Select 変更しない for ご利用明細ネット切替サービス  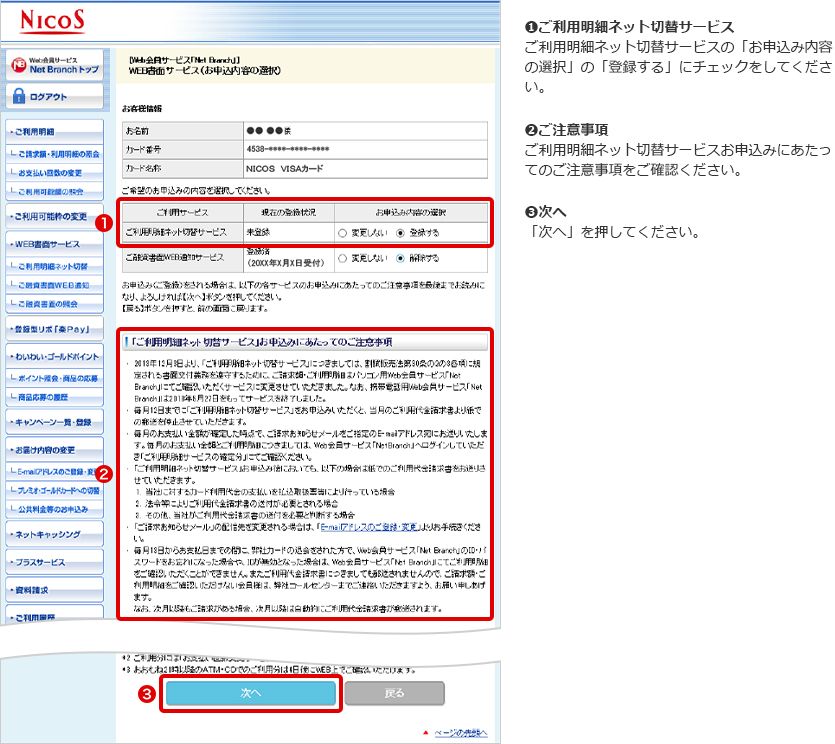[344, 233]
